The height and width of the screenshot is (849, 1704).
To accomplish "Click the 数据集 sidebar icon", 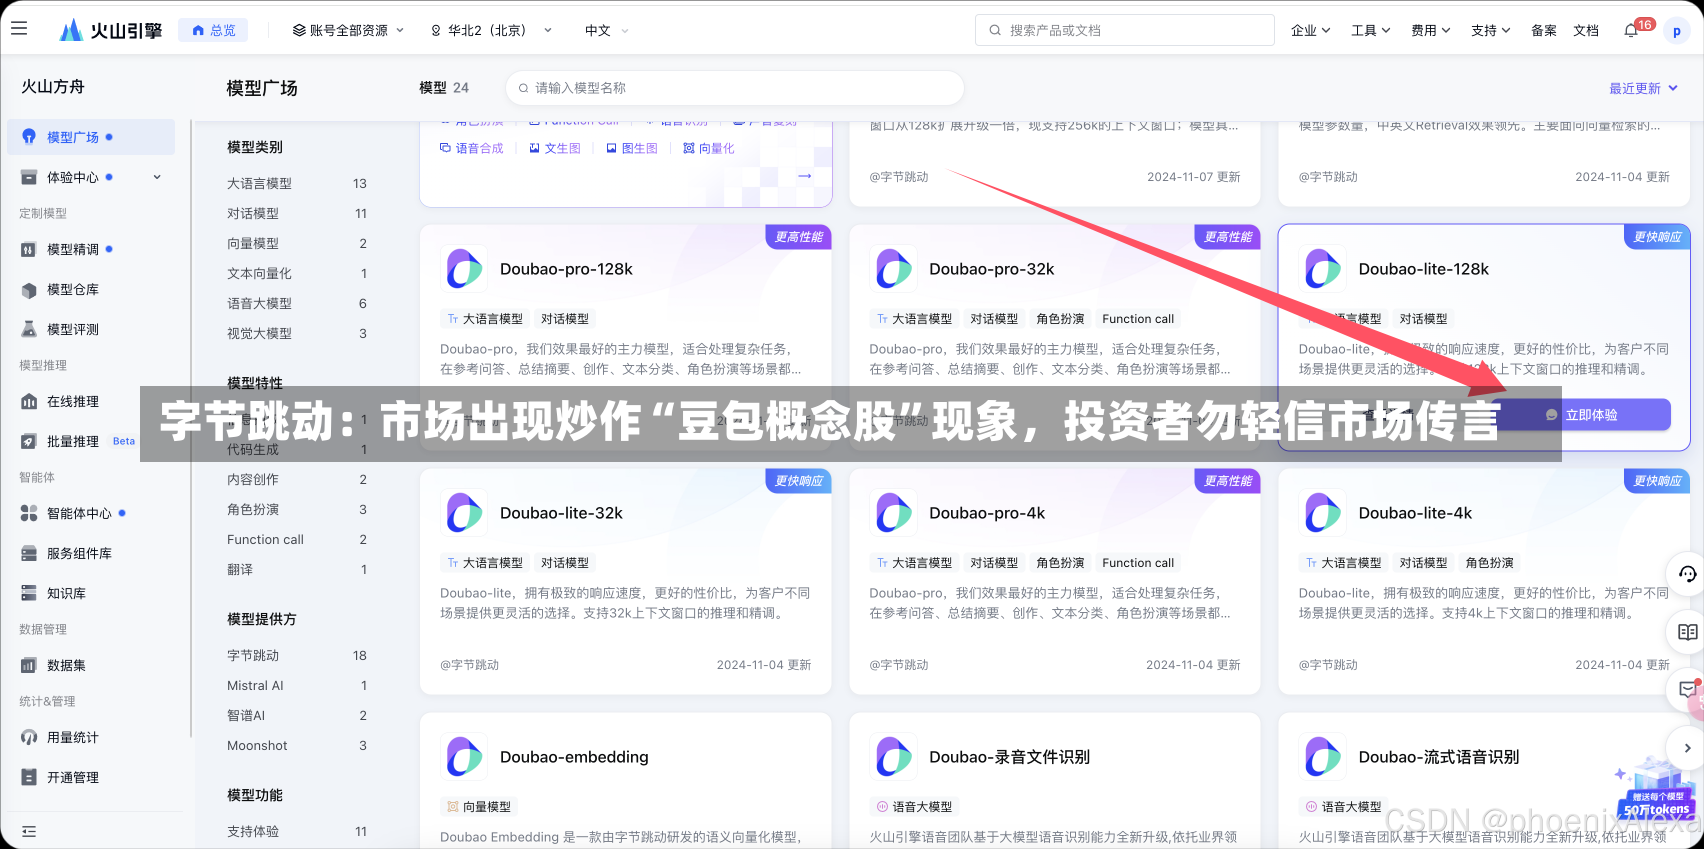I will pos(29,665).
